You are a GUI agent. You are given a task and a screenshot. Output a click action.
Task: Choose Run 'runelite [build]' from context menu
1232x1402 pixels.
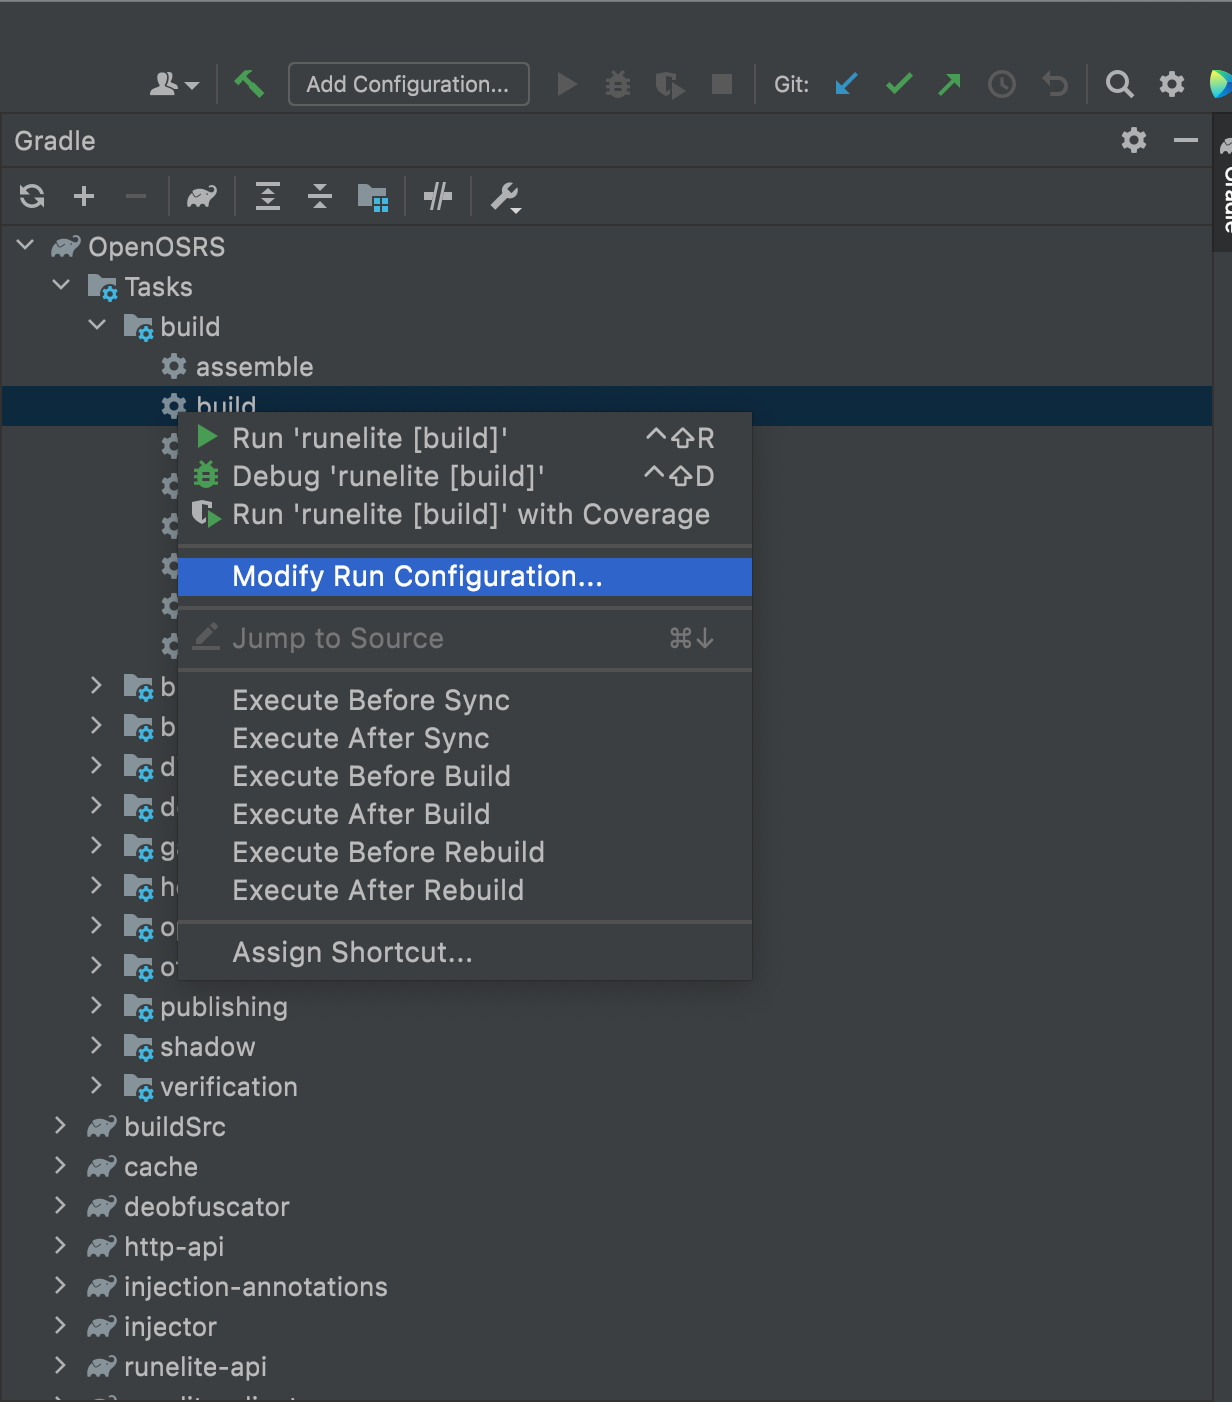click(370, 438)
